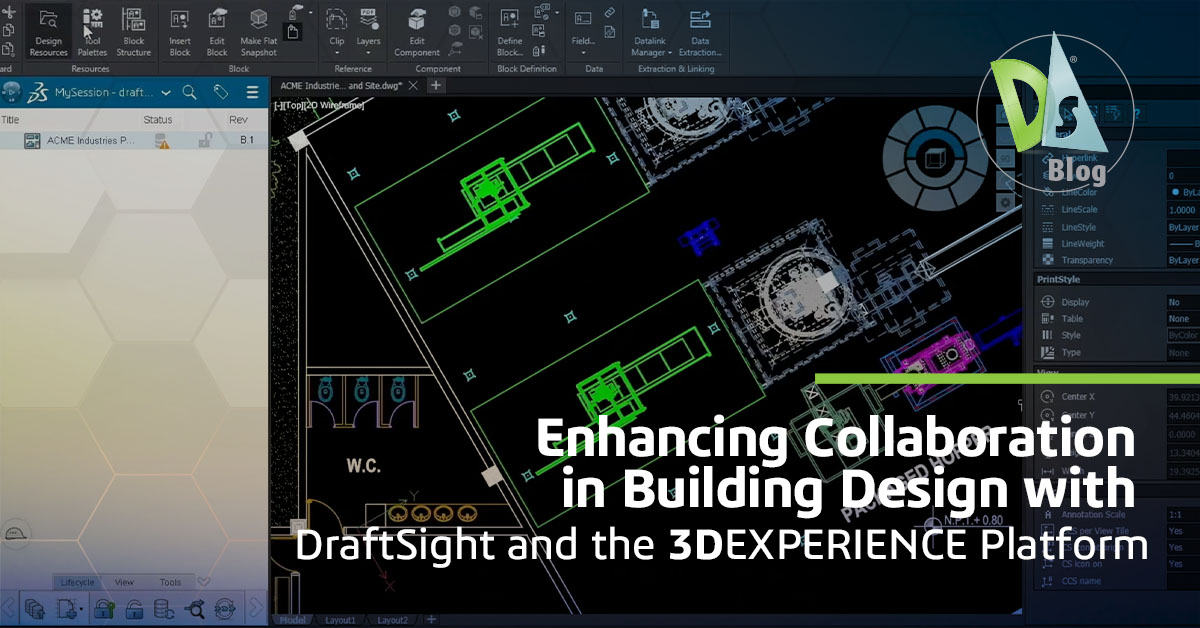The height and width of the screenshot is (628, 1200).
Task: Switch to the Layout2 tab
Action: point(393,620)
